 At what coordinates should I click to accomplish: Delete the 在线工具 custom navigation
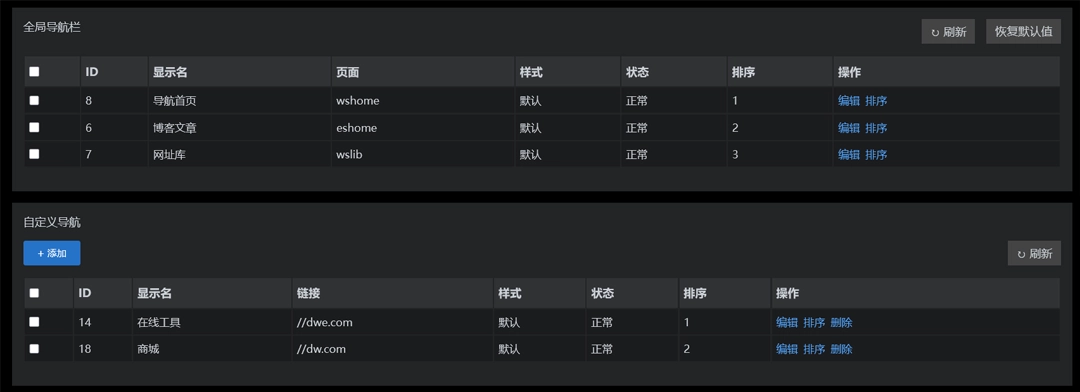pyautogui.click(x=842, y=322)
